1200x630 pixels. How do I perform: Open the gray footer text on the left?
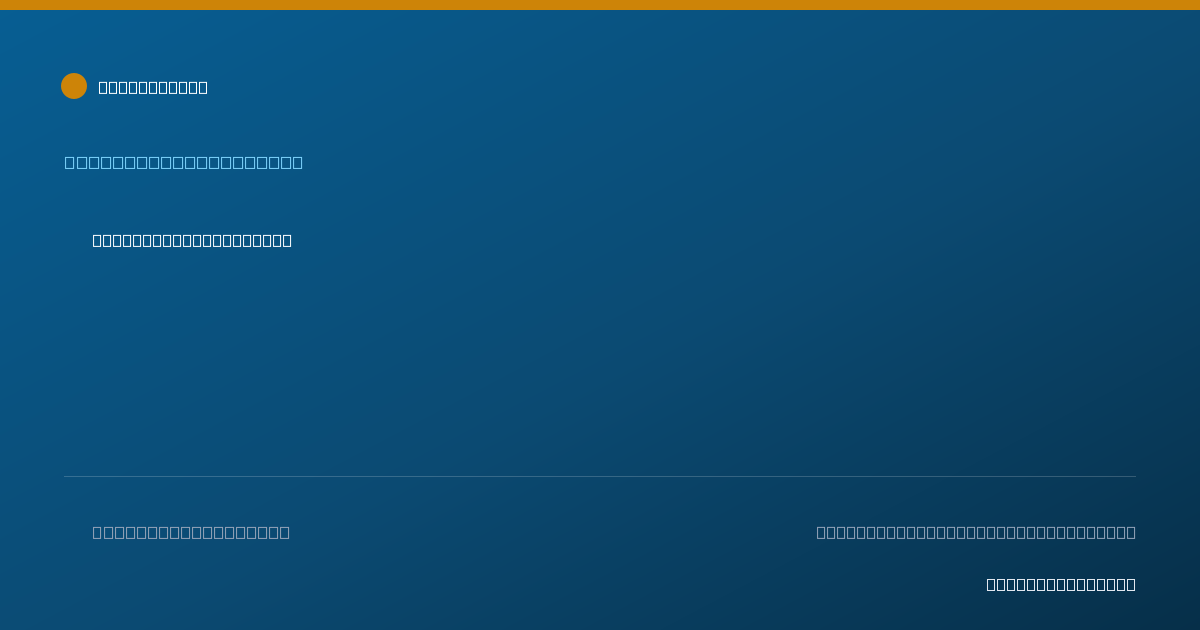point(191,532)
